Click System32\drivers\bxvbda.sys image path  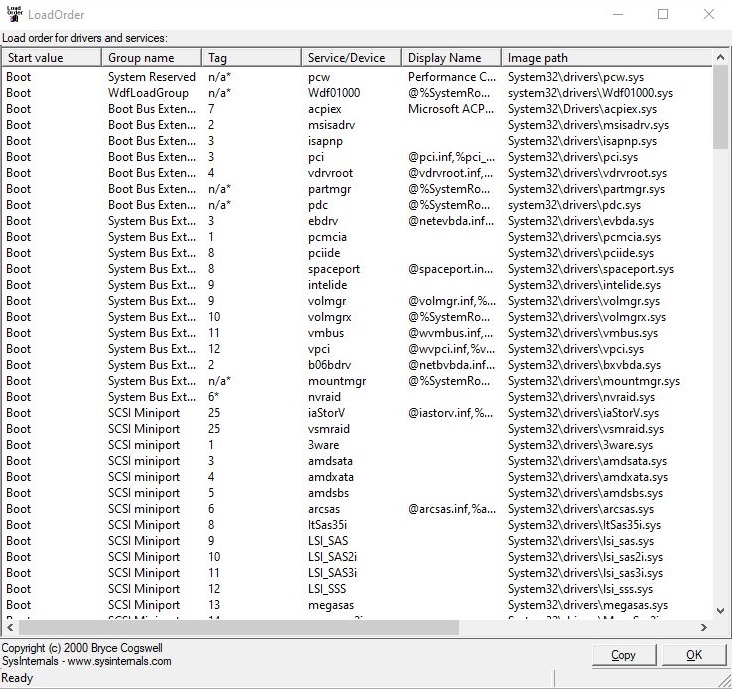click(584, 365)
